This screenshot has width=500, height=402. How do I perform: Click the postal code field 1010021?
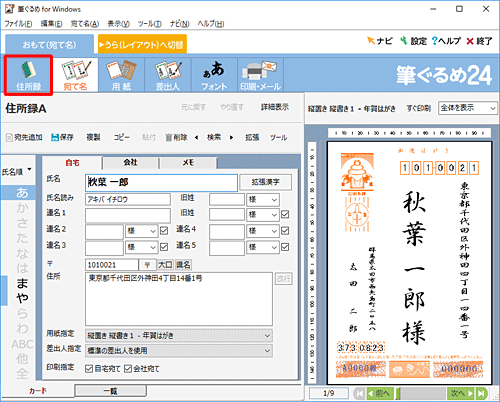point(112,265)
